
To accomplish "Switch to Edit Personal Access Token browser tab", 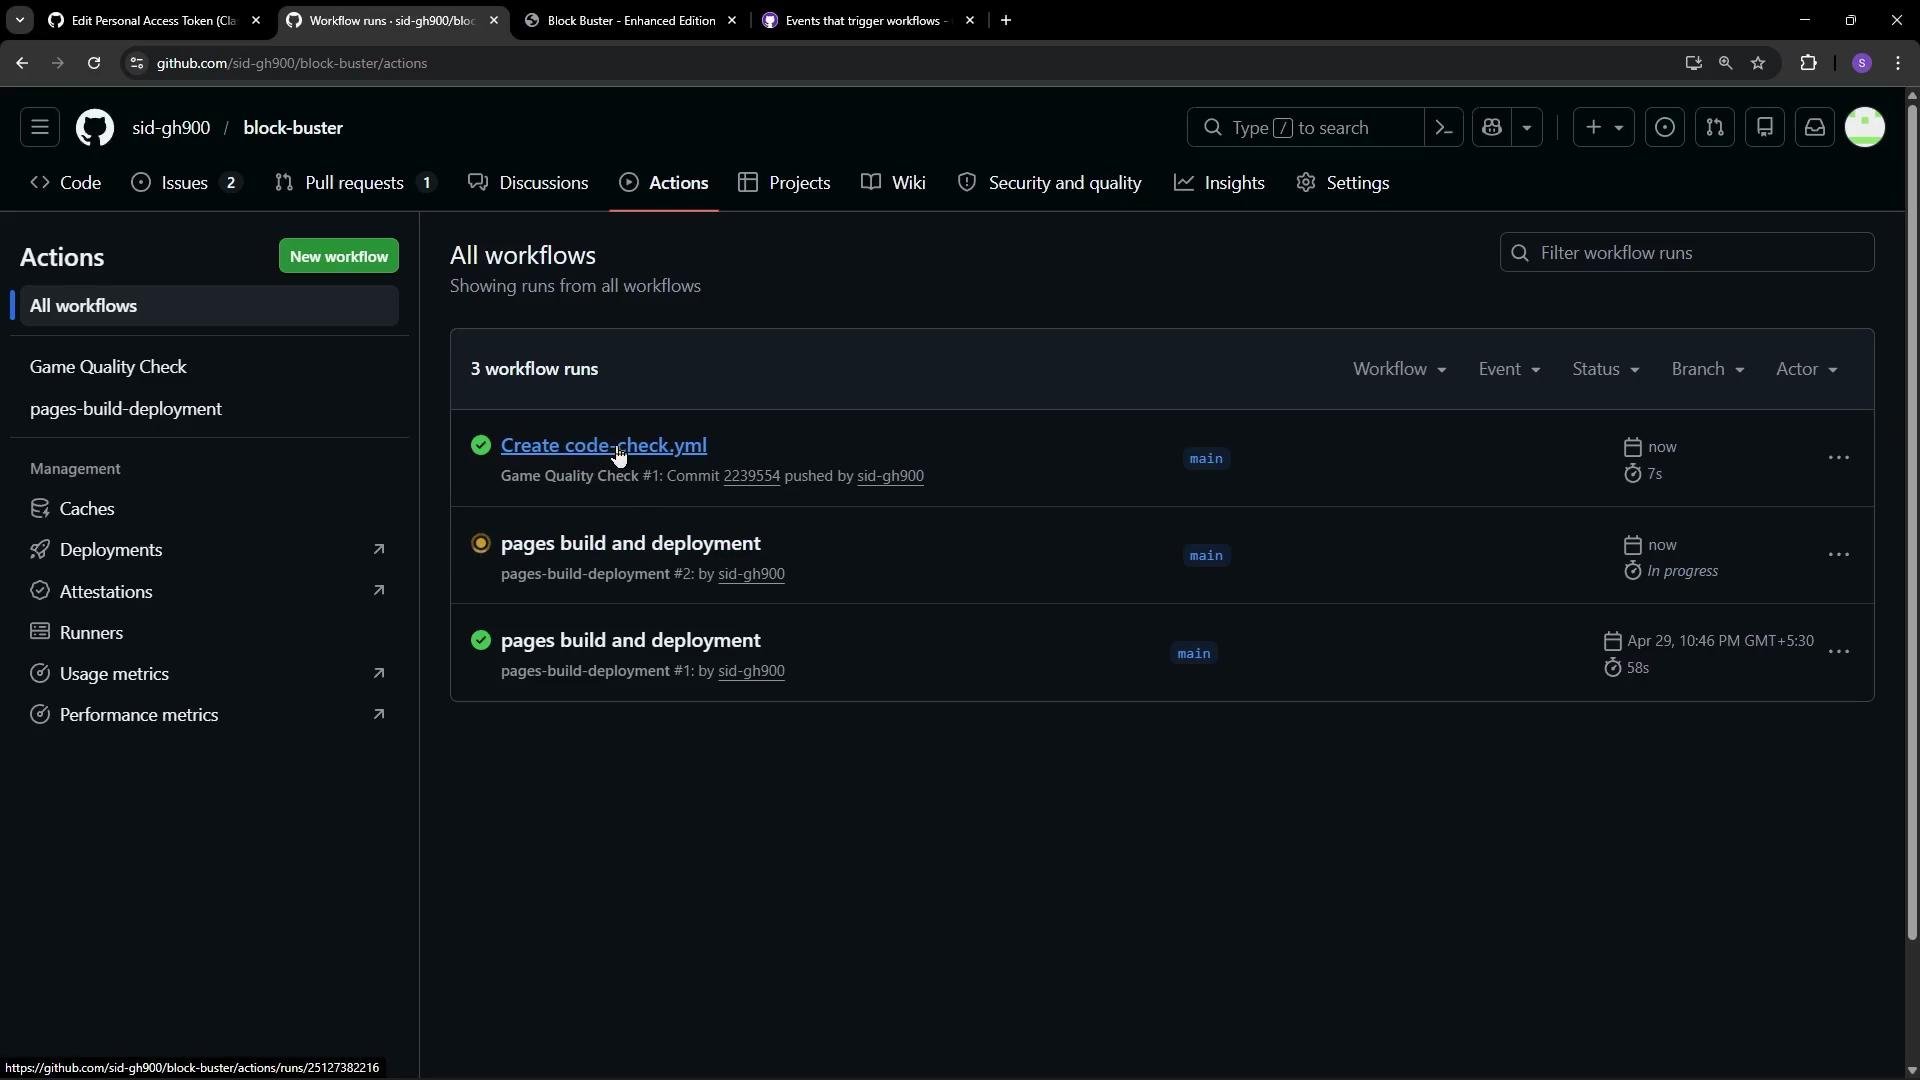I will click(155, 20).
